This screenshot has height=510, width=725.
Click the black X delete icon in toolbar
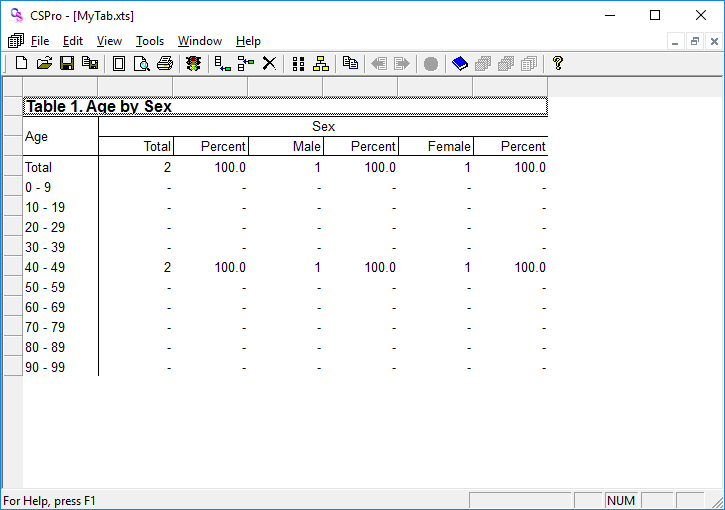[269, 63]
